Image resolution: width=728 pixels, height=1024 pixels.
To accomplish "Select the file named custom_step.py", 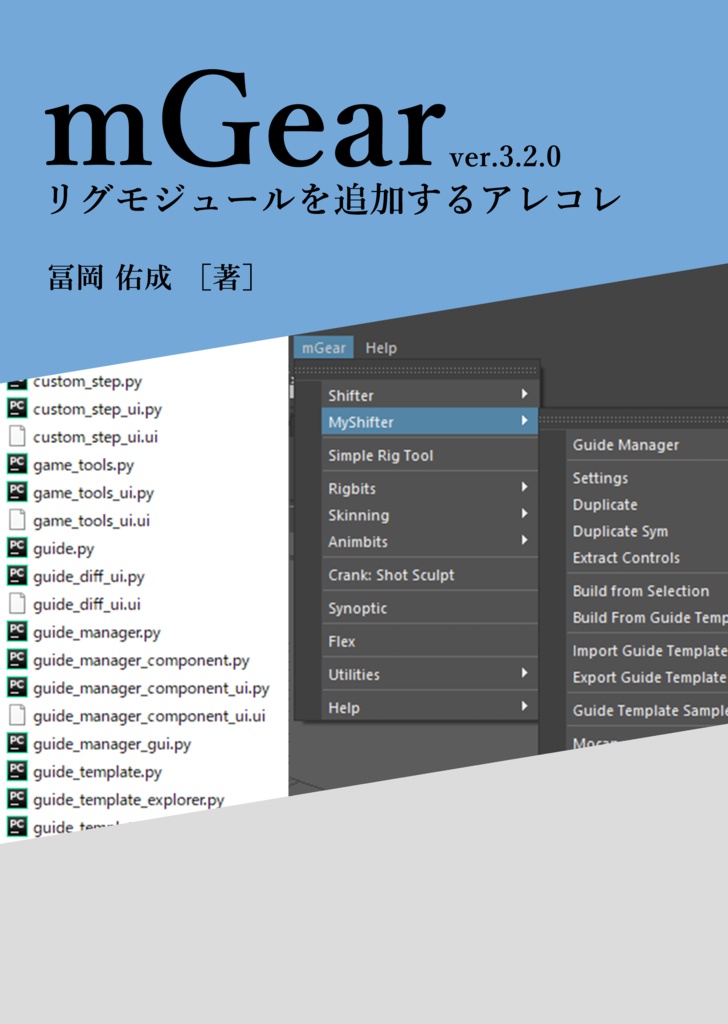I will pyautogui.click(x=87, y=381).
